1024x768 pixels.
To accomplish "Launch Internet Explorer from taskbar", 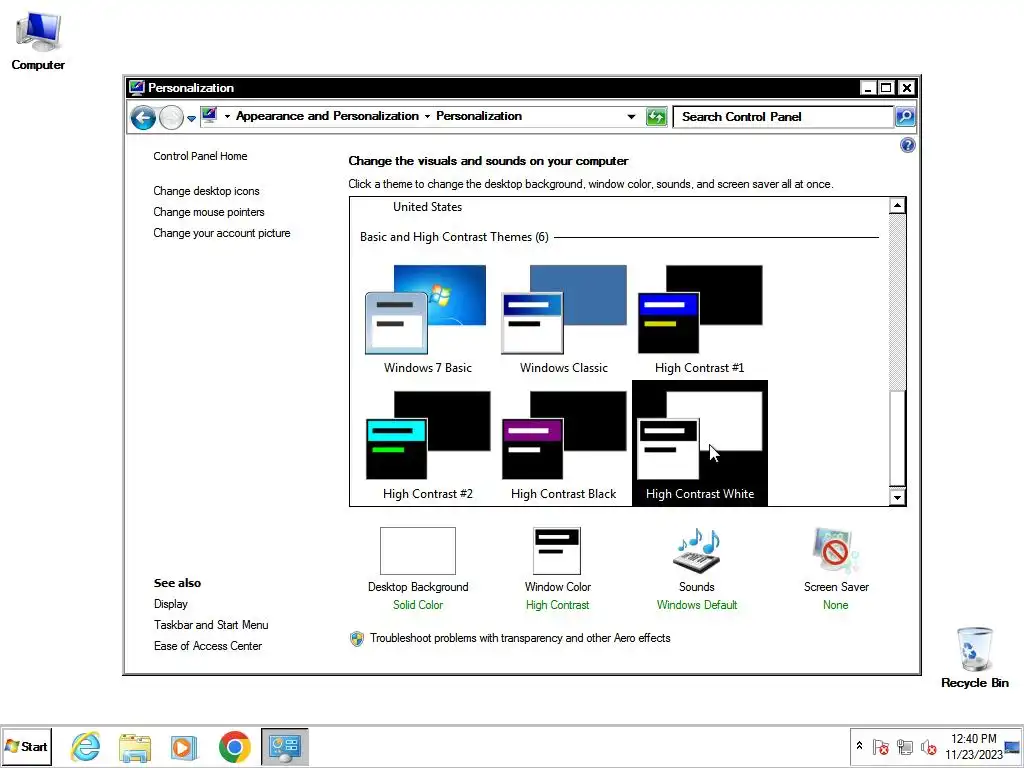I will pos(85,746).
